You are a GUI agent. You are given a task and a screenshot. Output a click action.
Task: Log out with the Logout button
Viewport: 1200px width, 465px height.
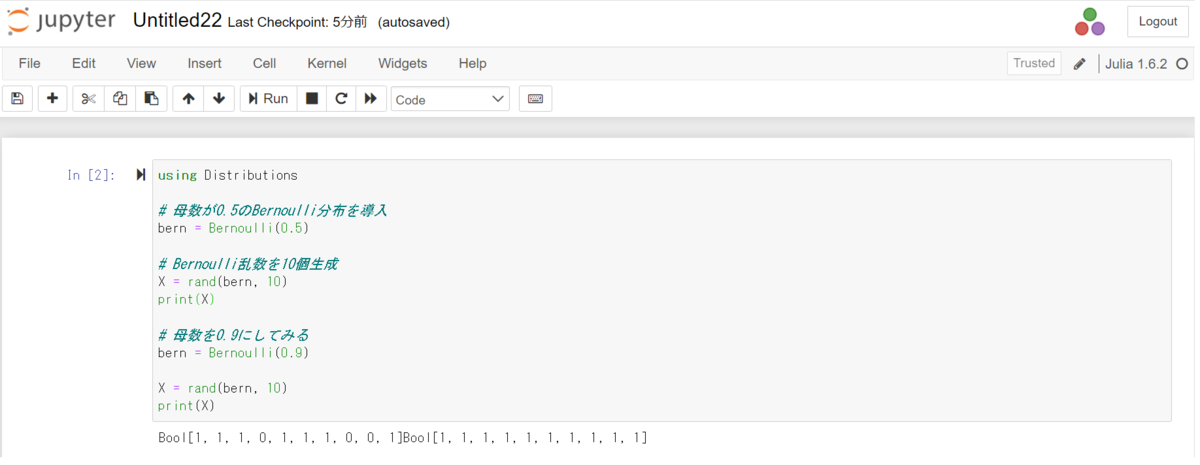click(1158, 22)
